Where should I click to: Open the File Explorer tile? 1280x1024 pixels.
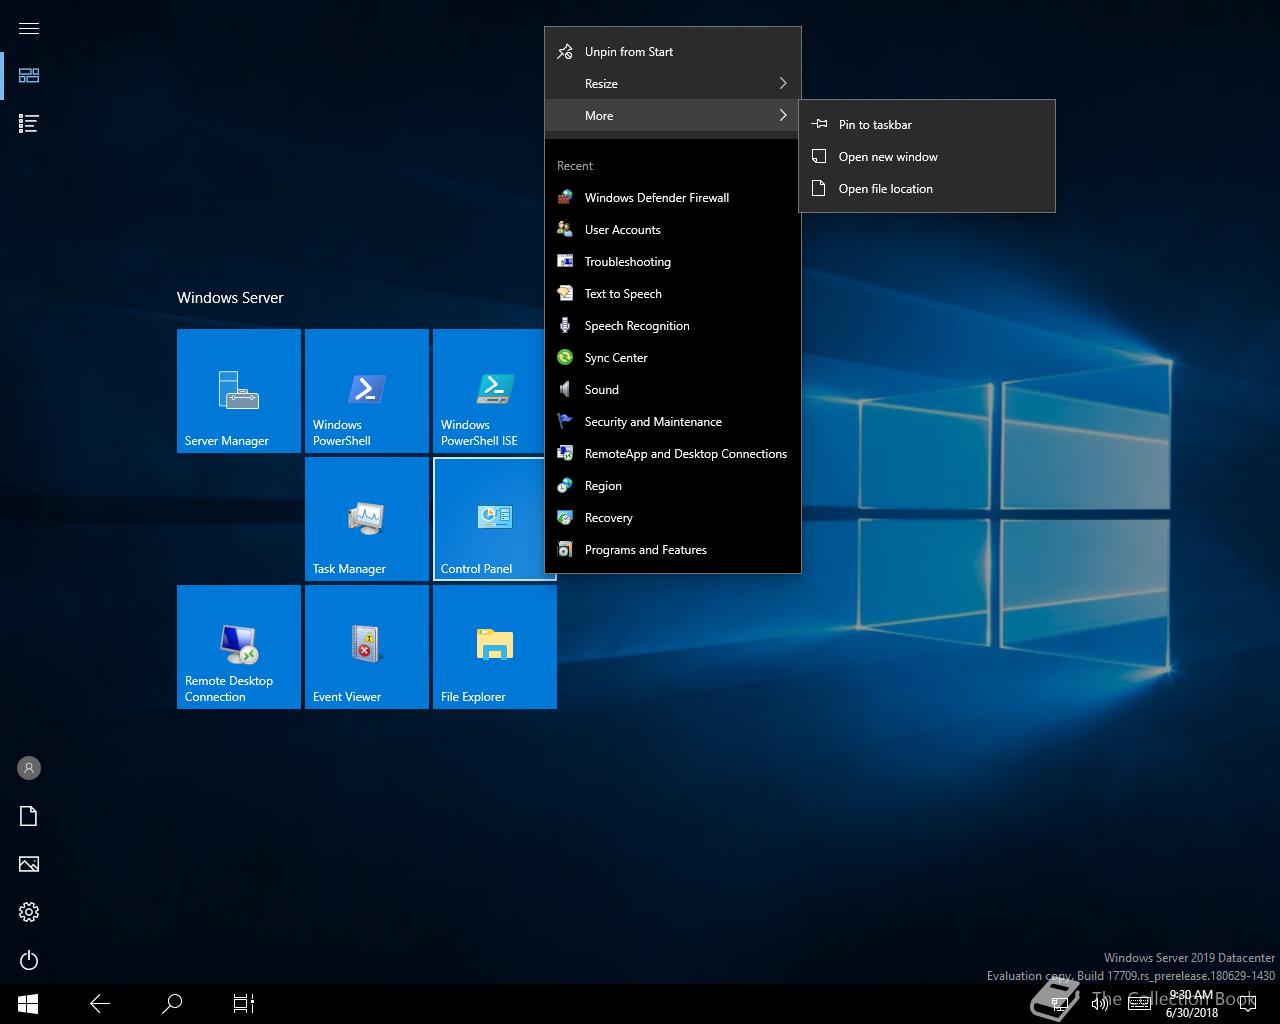(x=495, y=647)
